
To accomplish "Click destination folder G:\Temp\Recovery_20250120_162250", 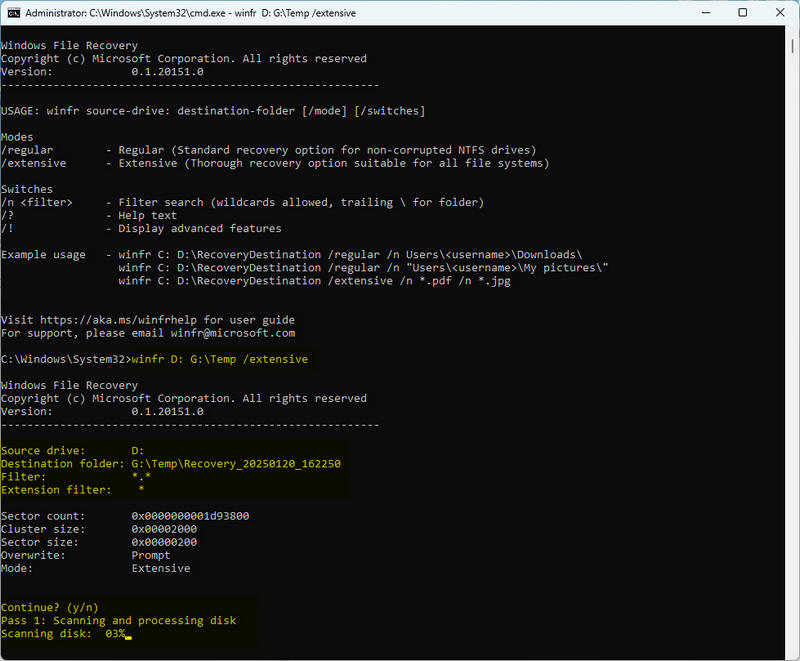I will 236,464.
